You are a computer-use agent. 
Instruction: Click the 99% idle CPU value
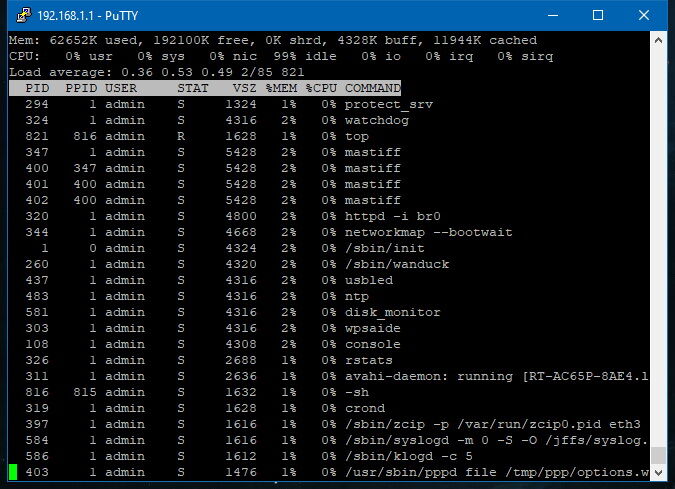(305, 56)
